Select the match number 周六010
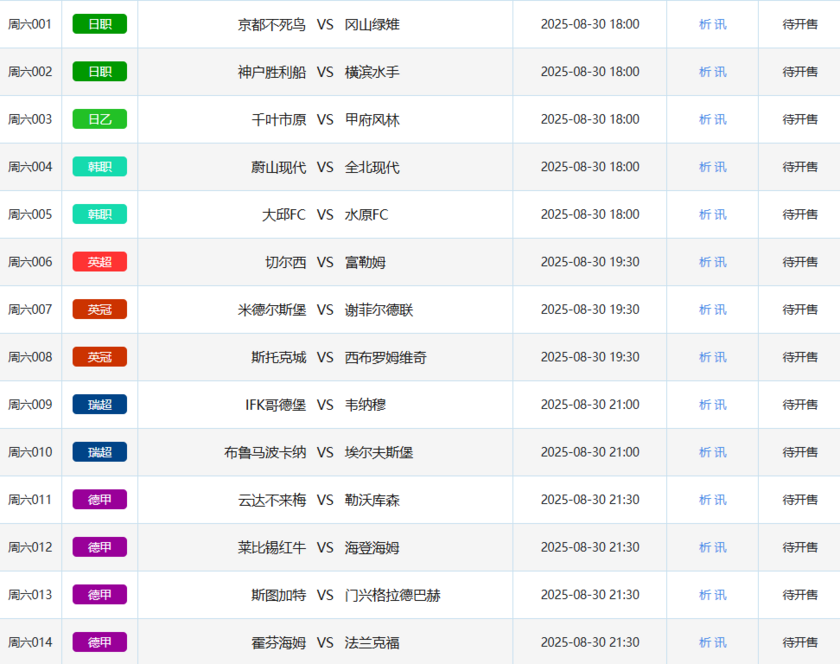Screen dimensions: 840x664 point(30,452)
